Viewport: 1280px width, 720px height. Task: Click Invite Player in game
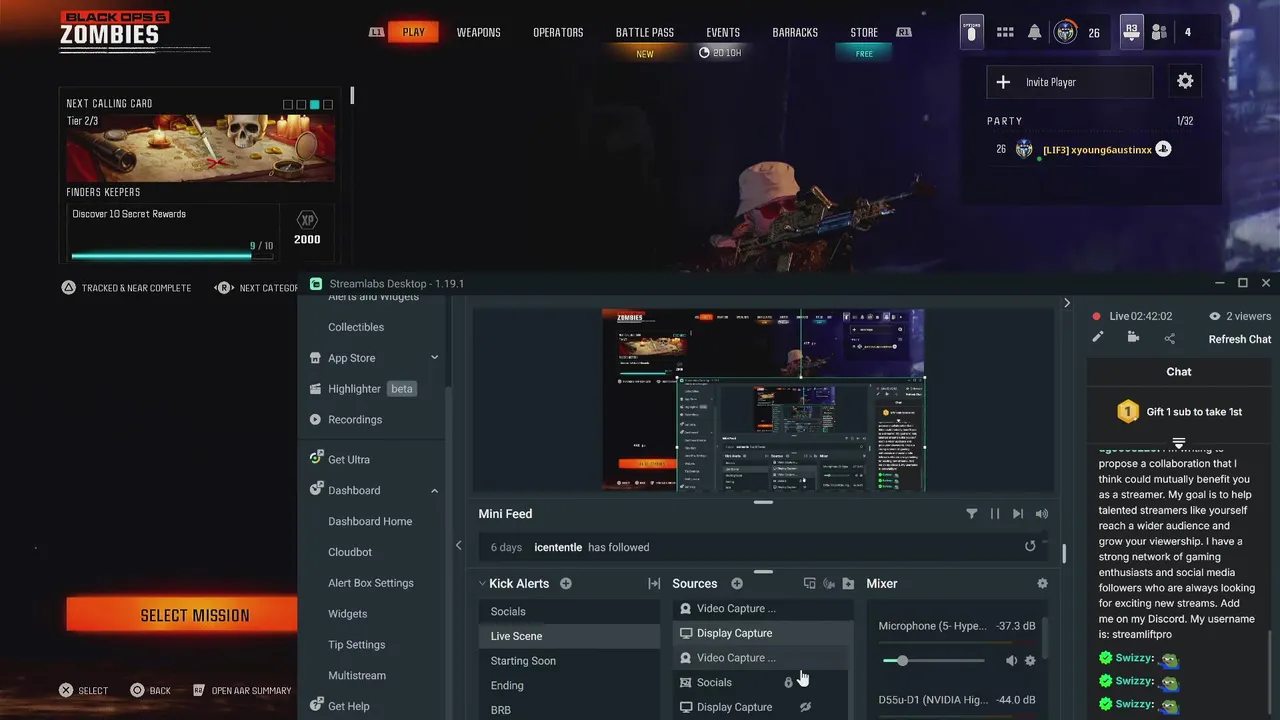tap(1070, 82)
